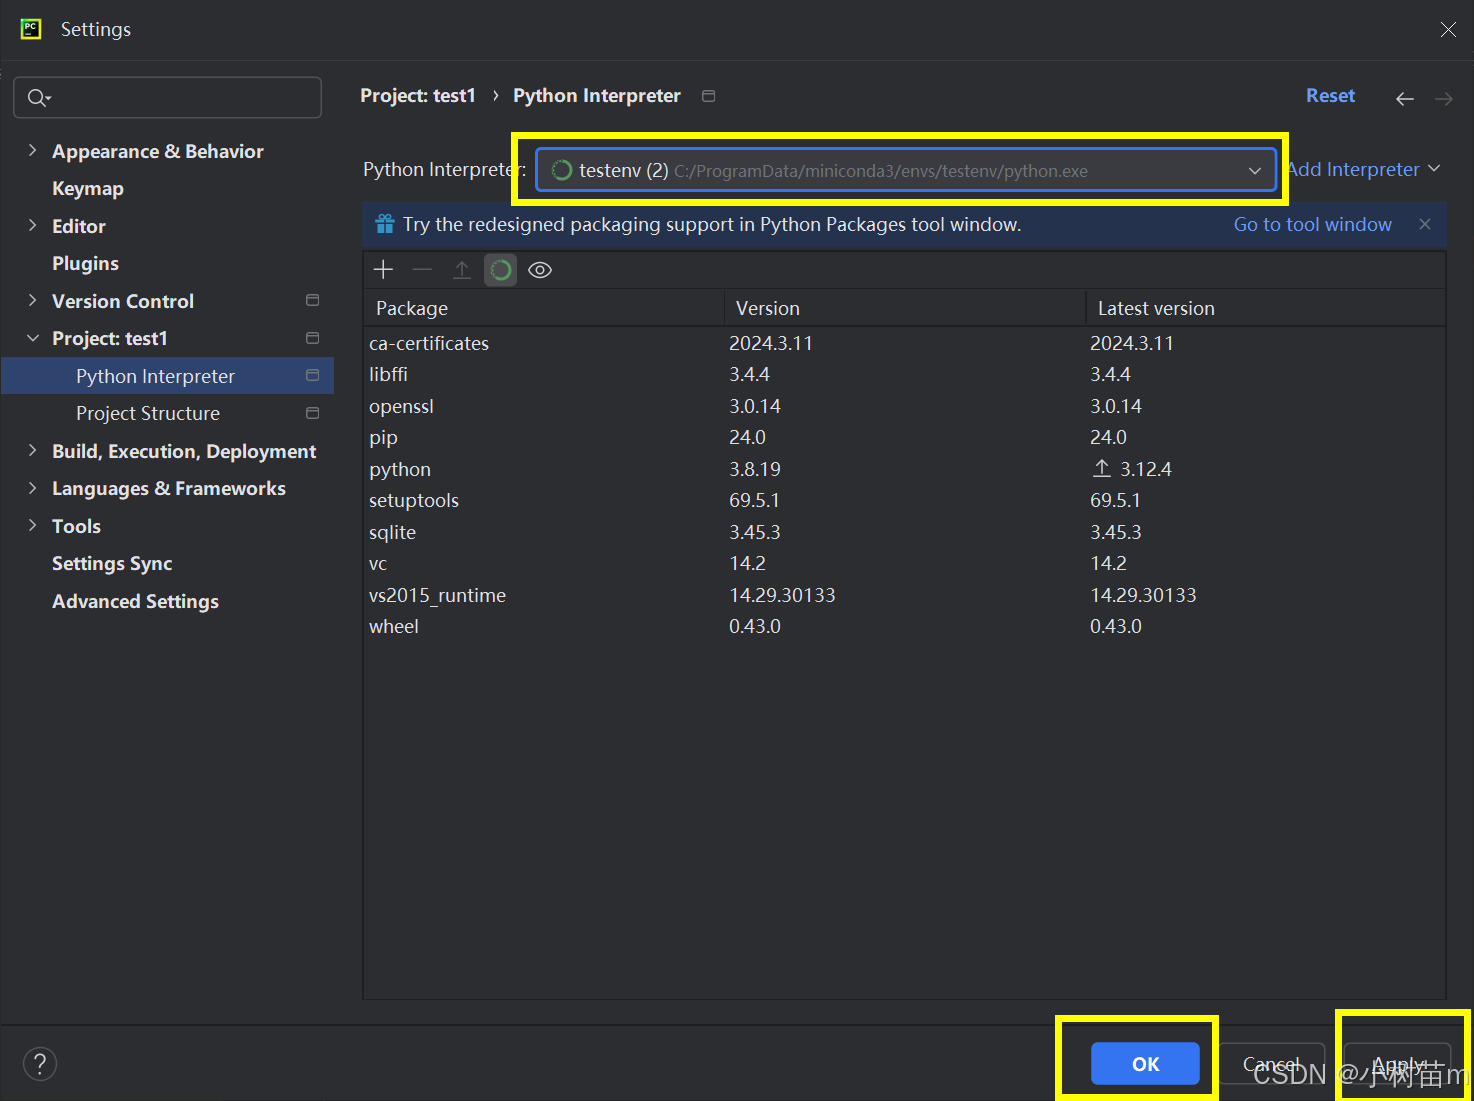Click the 14.29.30133 installed version cell
Viewport: 1474px width, 1101px height.
782,595
